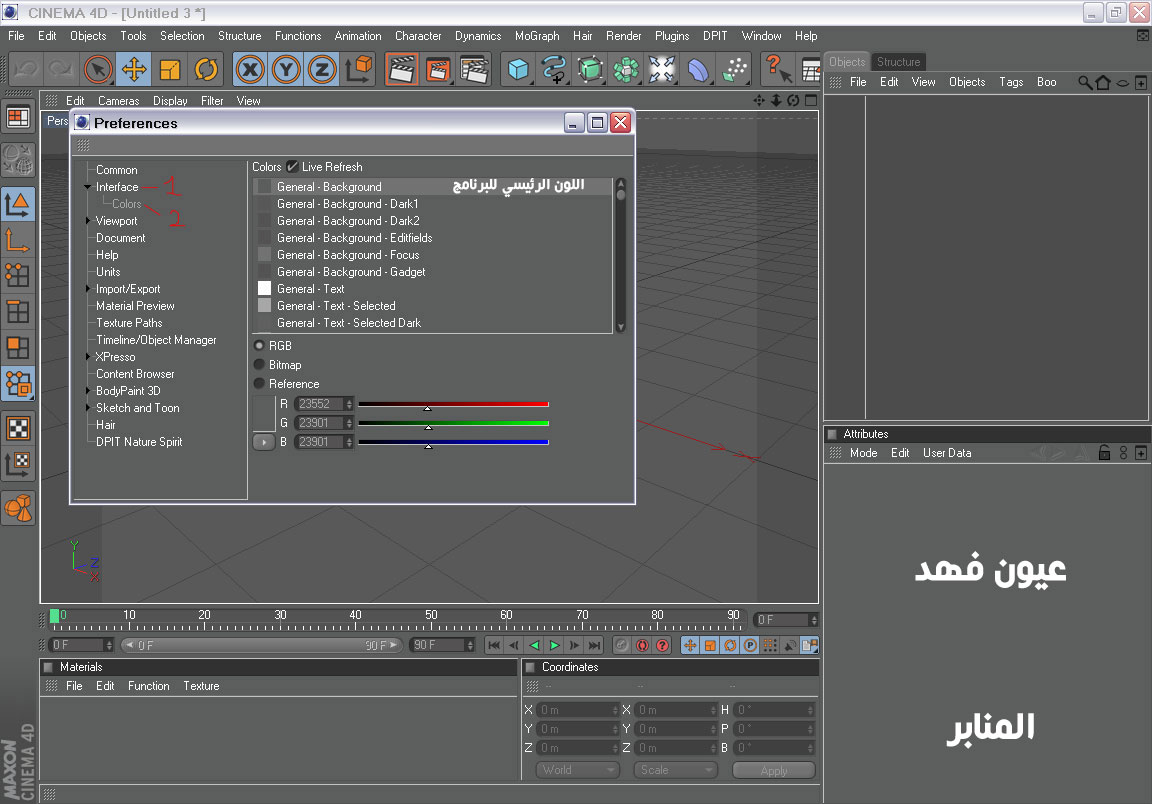Toggle move keyframe recording icon in timeline

pyautogui.click(x=690, y=645)
